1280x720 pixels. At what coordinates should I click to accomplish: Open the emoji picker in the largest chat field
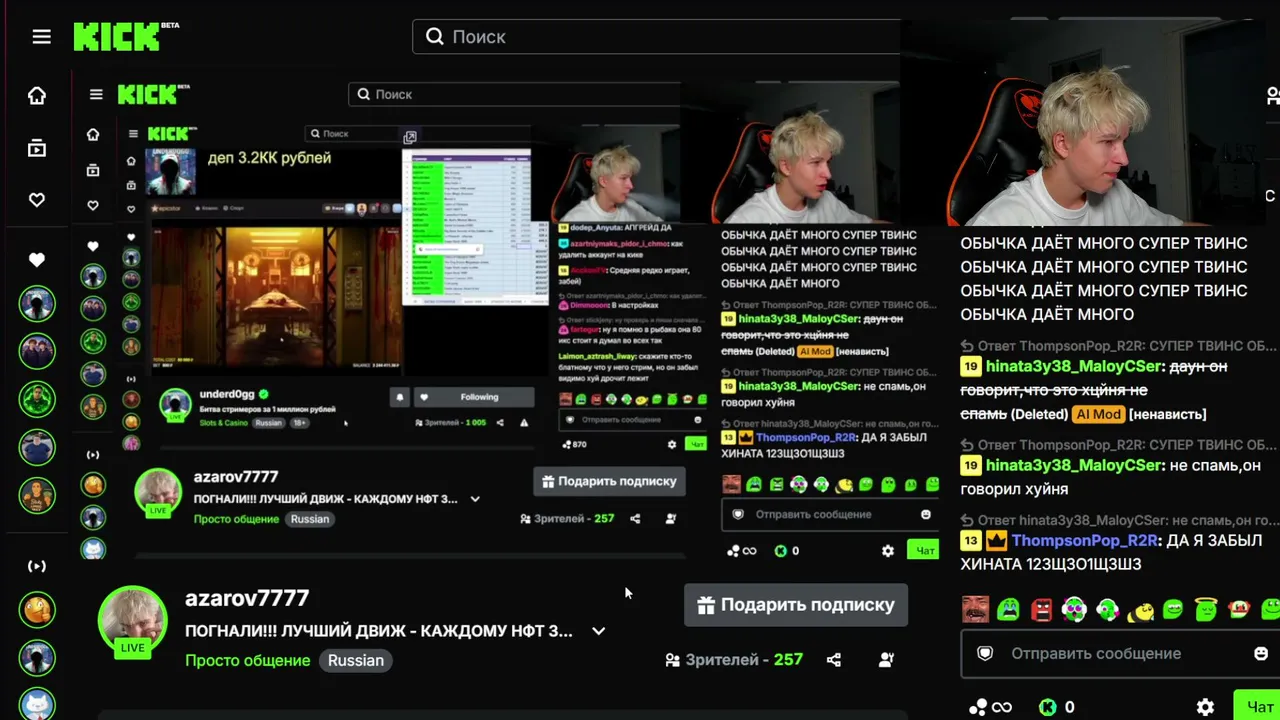point(1261,654)
